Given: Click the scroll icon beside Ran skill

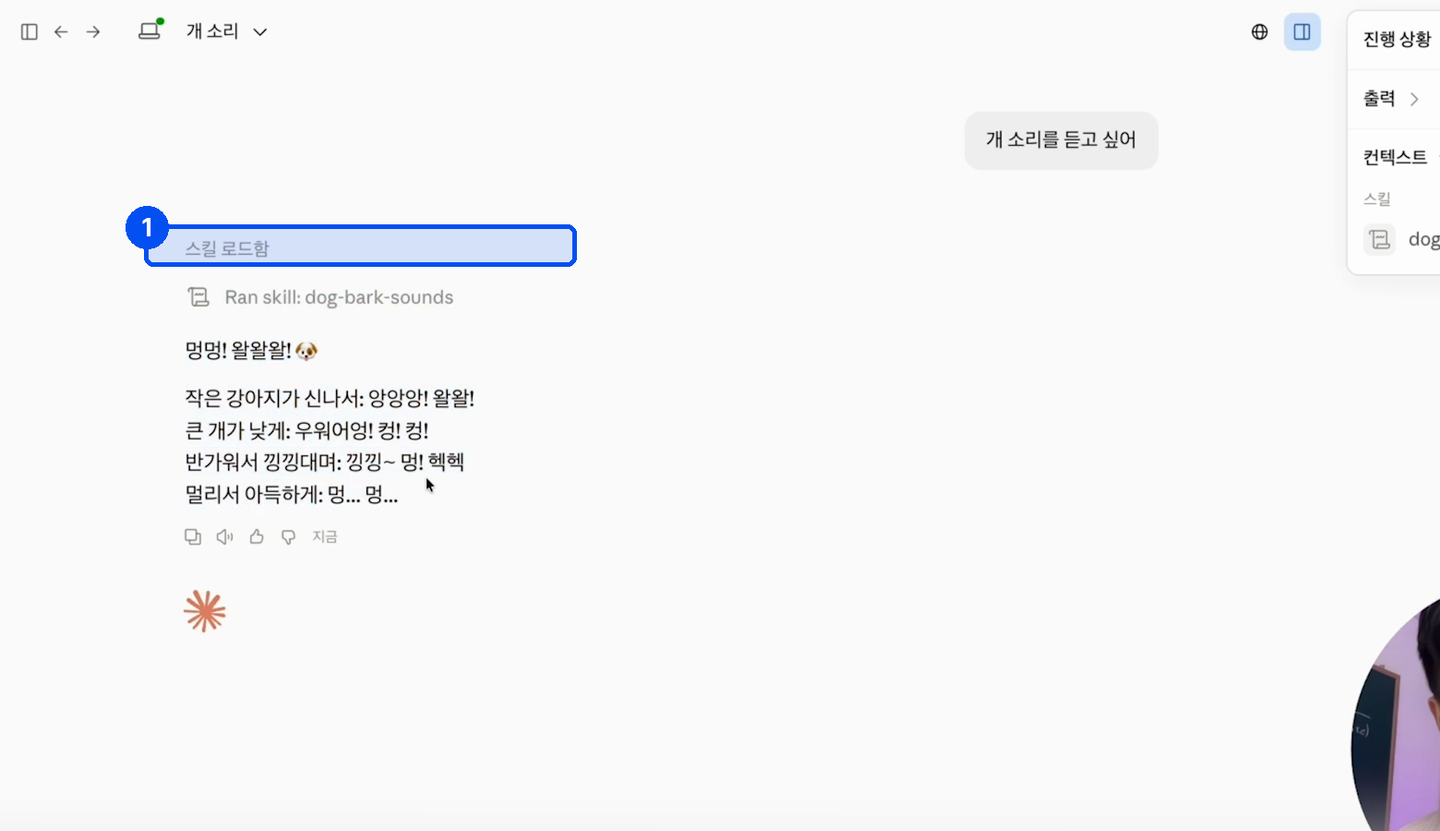Looking at the screenshot, I should 198,297.
